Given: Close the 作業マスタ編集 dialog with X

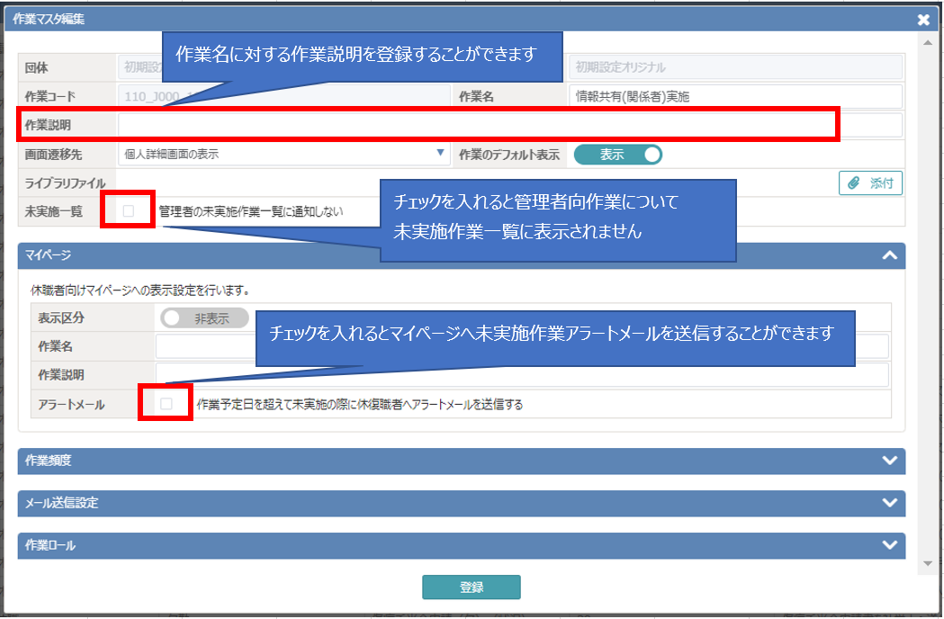Looking at the screenshot, I should [x=922, y=19].
